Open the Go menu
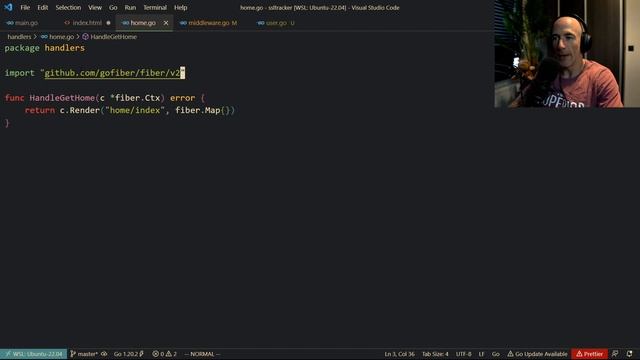 113,7
